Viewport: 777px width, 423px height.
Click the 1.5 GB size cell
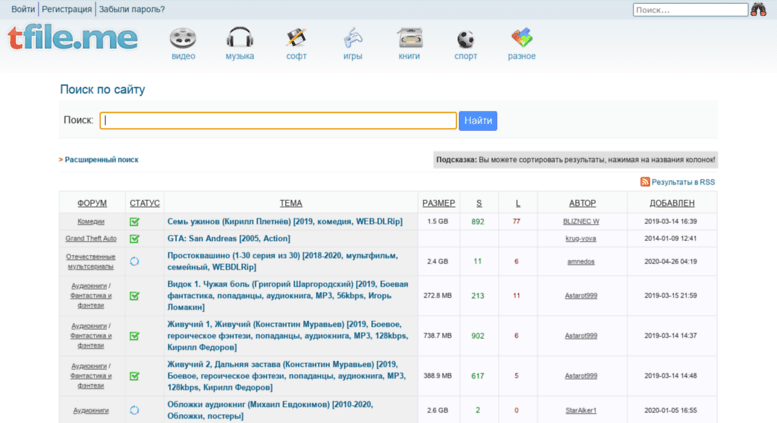(x=438, y=221)
